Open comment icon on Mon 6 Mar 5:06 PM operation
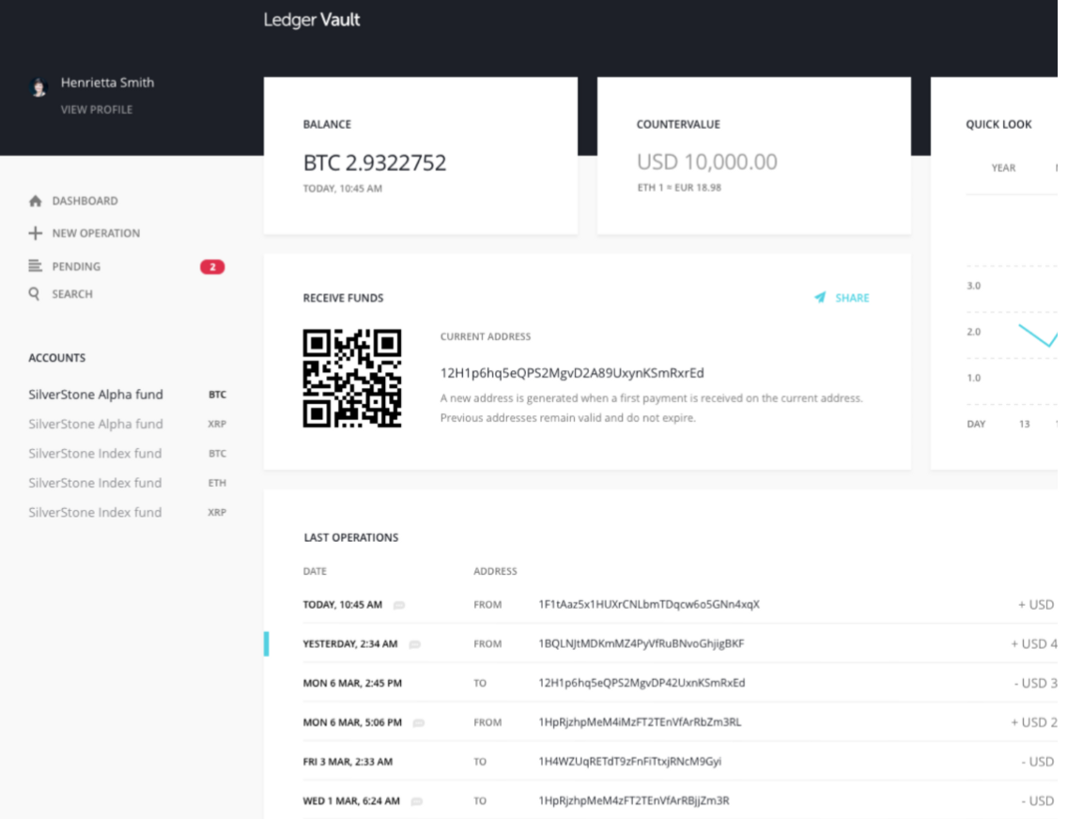The height and width of the screenshot is (819, 1067). (418, 723)
